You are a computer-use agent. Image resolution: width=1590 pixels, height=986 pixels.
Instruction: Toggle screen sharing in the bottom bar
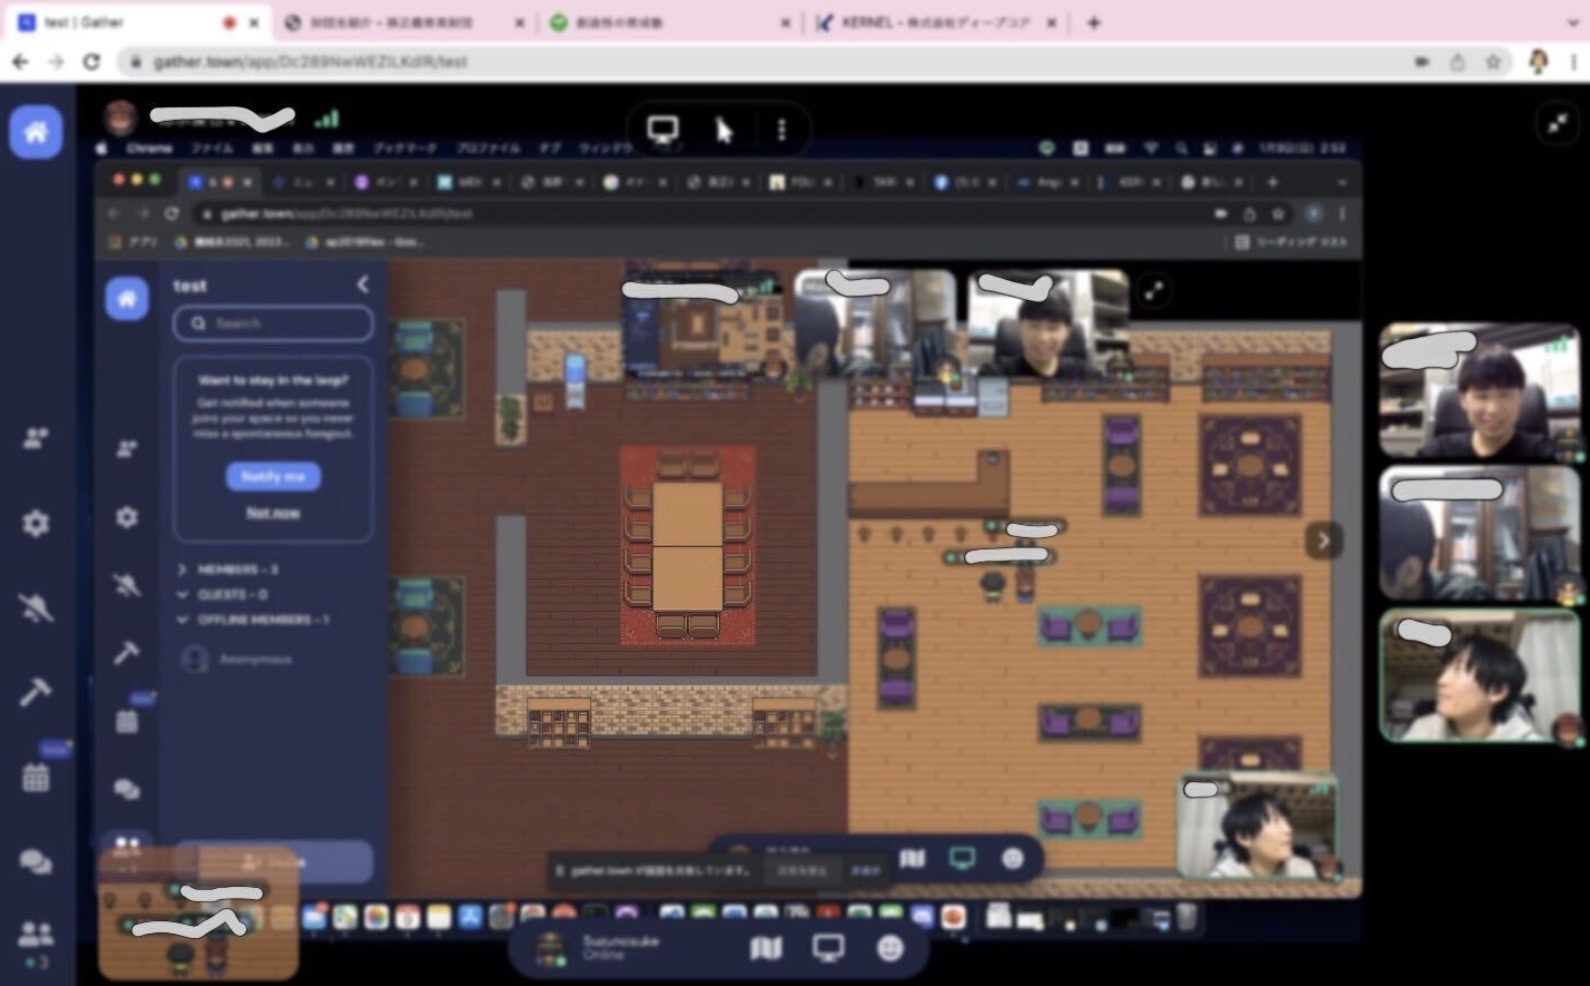(828, 948)
